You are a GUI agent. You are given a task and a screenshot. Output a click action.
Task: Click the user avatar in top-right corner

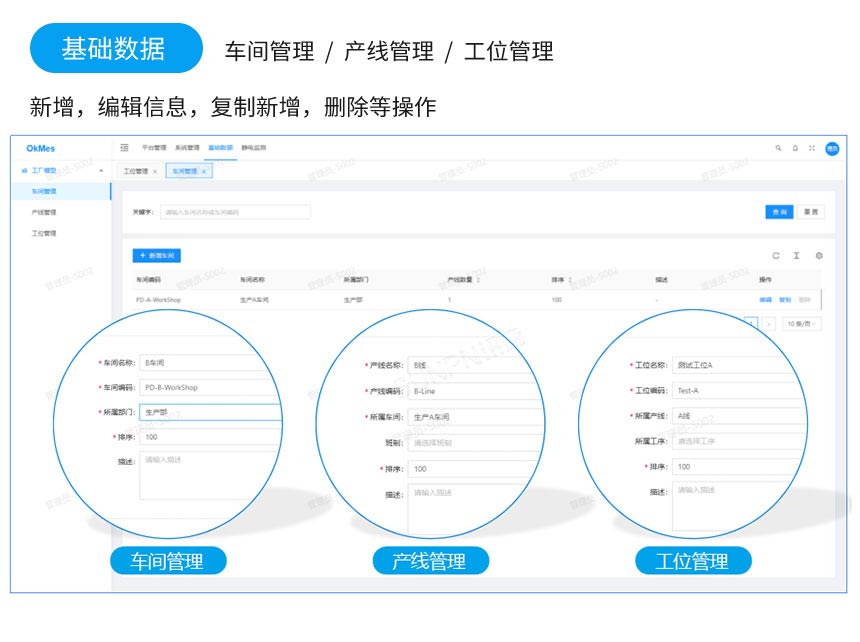pyautogui.click(x=833, y=148)
